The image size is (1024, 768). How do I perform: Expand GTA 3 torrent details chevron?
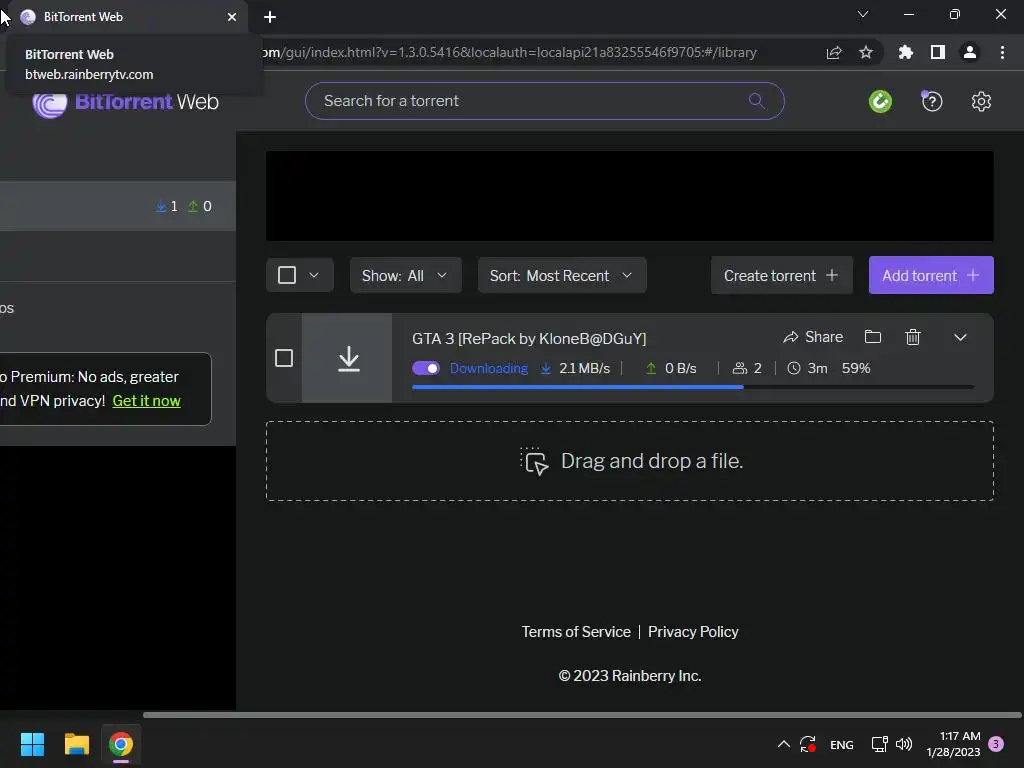click(960, 338)
